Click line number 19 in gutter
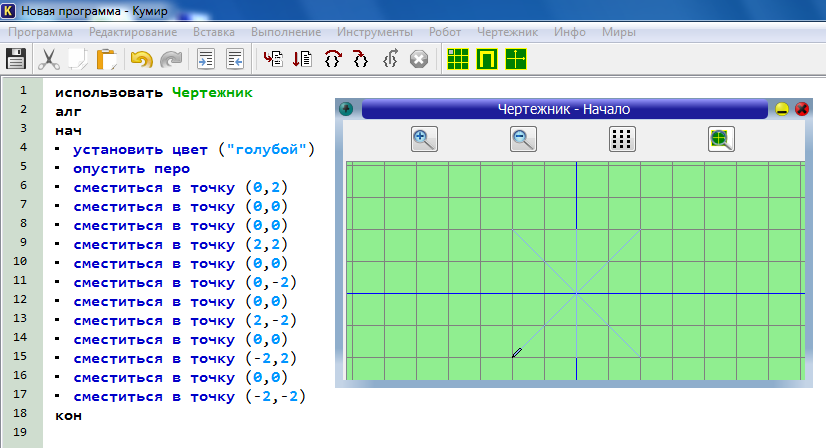This screenshot has width=826, height=448. point(20,432)
